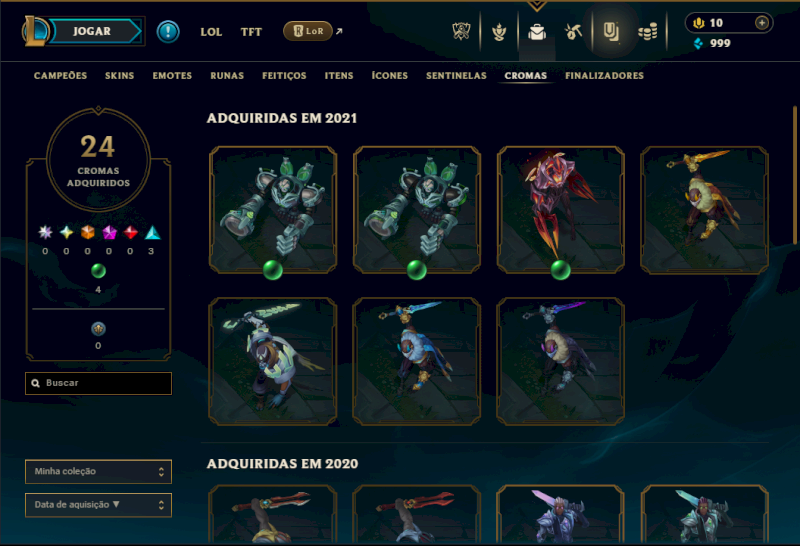Open the Clash trophy icon in top bar
800x546 pixels.
461,32
